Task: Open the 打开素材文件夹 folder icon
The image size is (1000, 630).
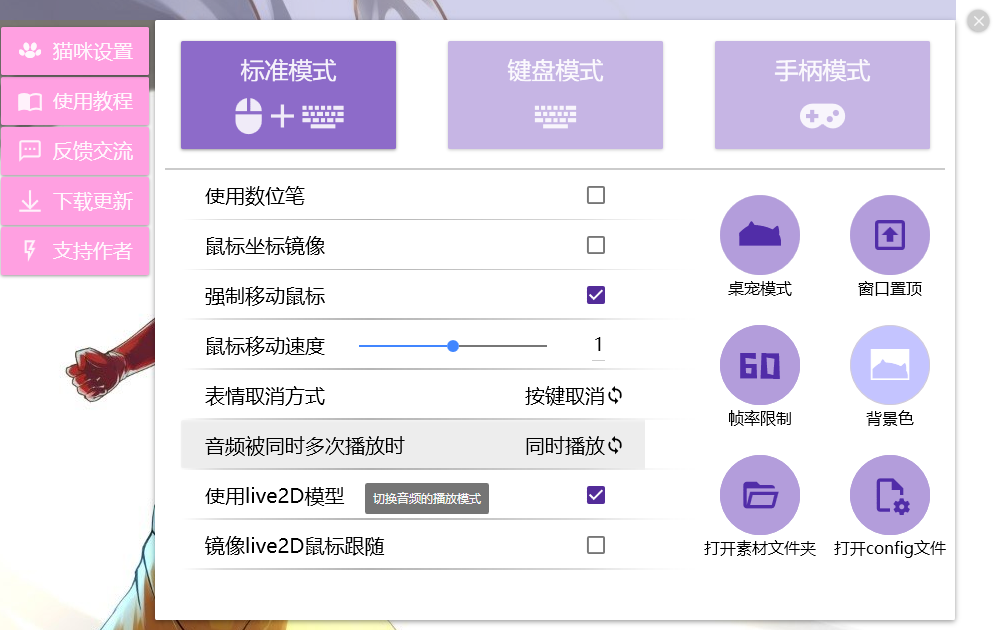Action: tap(759, 495)
